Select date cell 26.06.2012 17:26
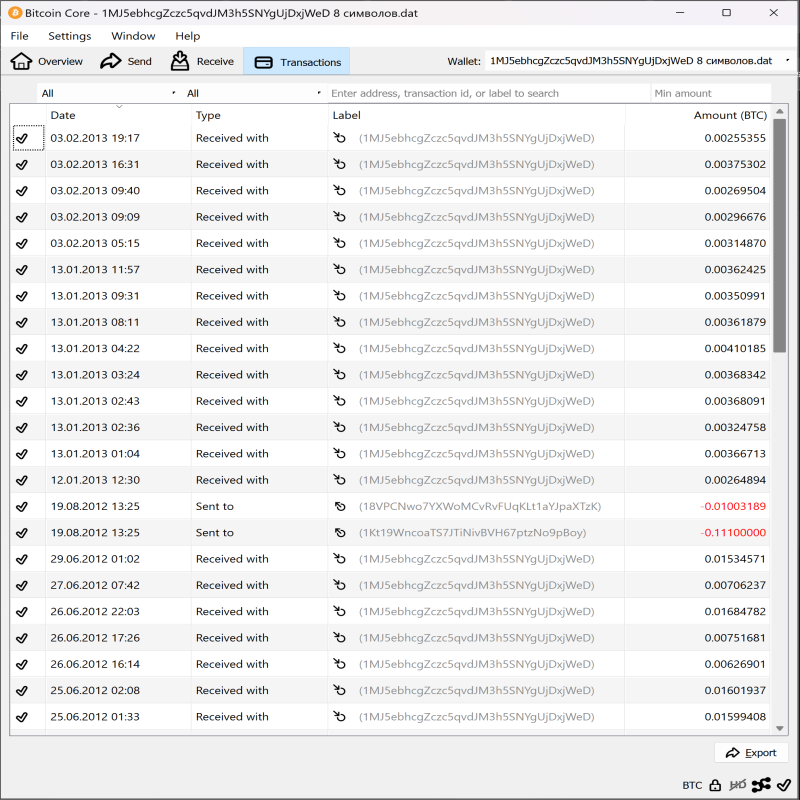This screenshot has width=800, height=800. pyautogui.click(x=95, y=638)
